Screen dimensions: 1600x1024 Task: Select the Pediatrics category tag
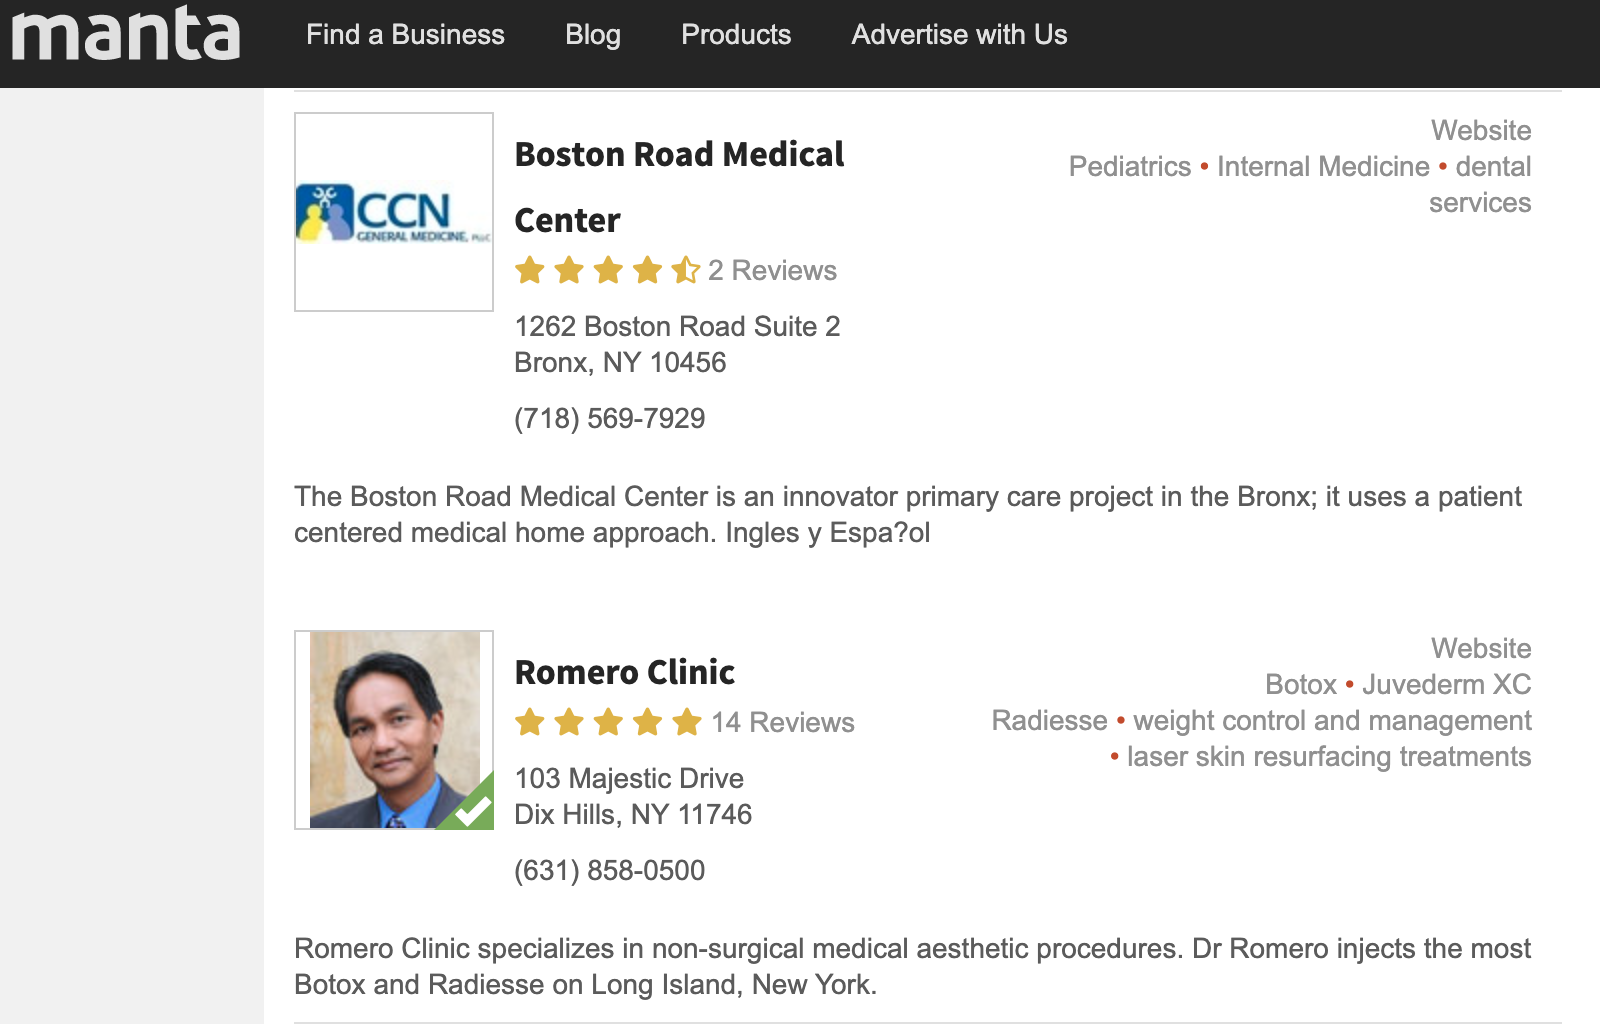[x=1130, y=166]
